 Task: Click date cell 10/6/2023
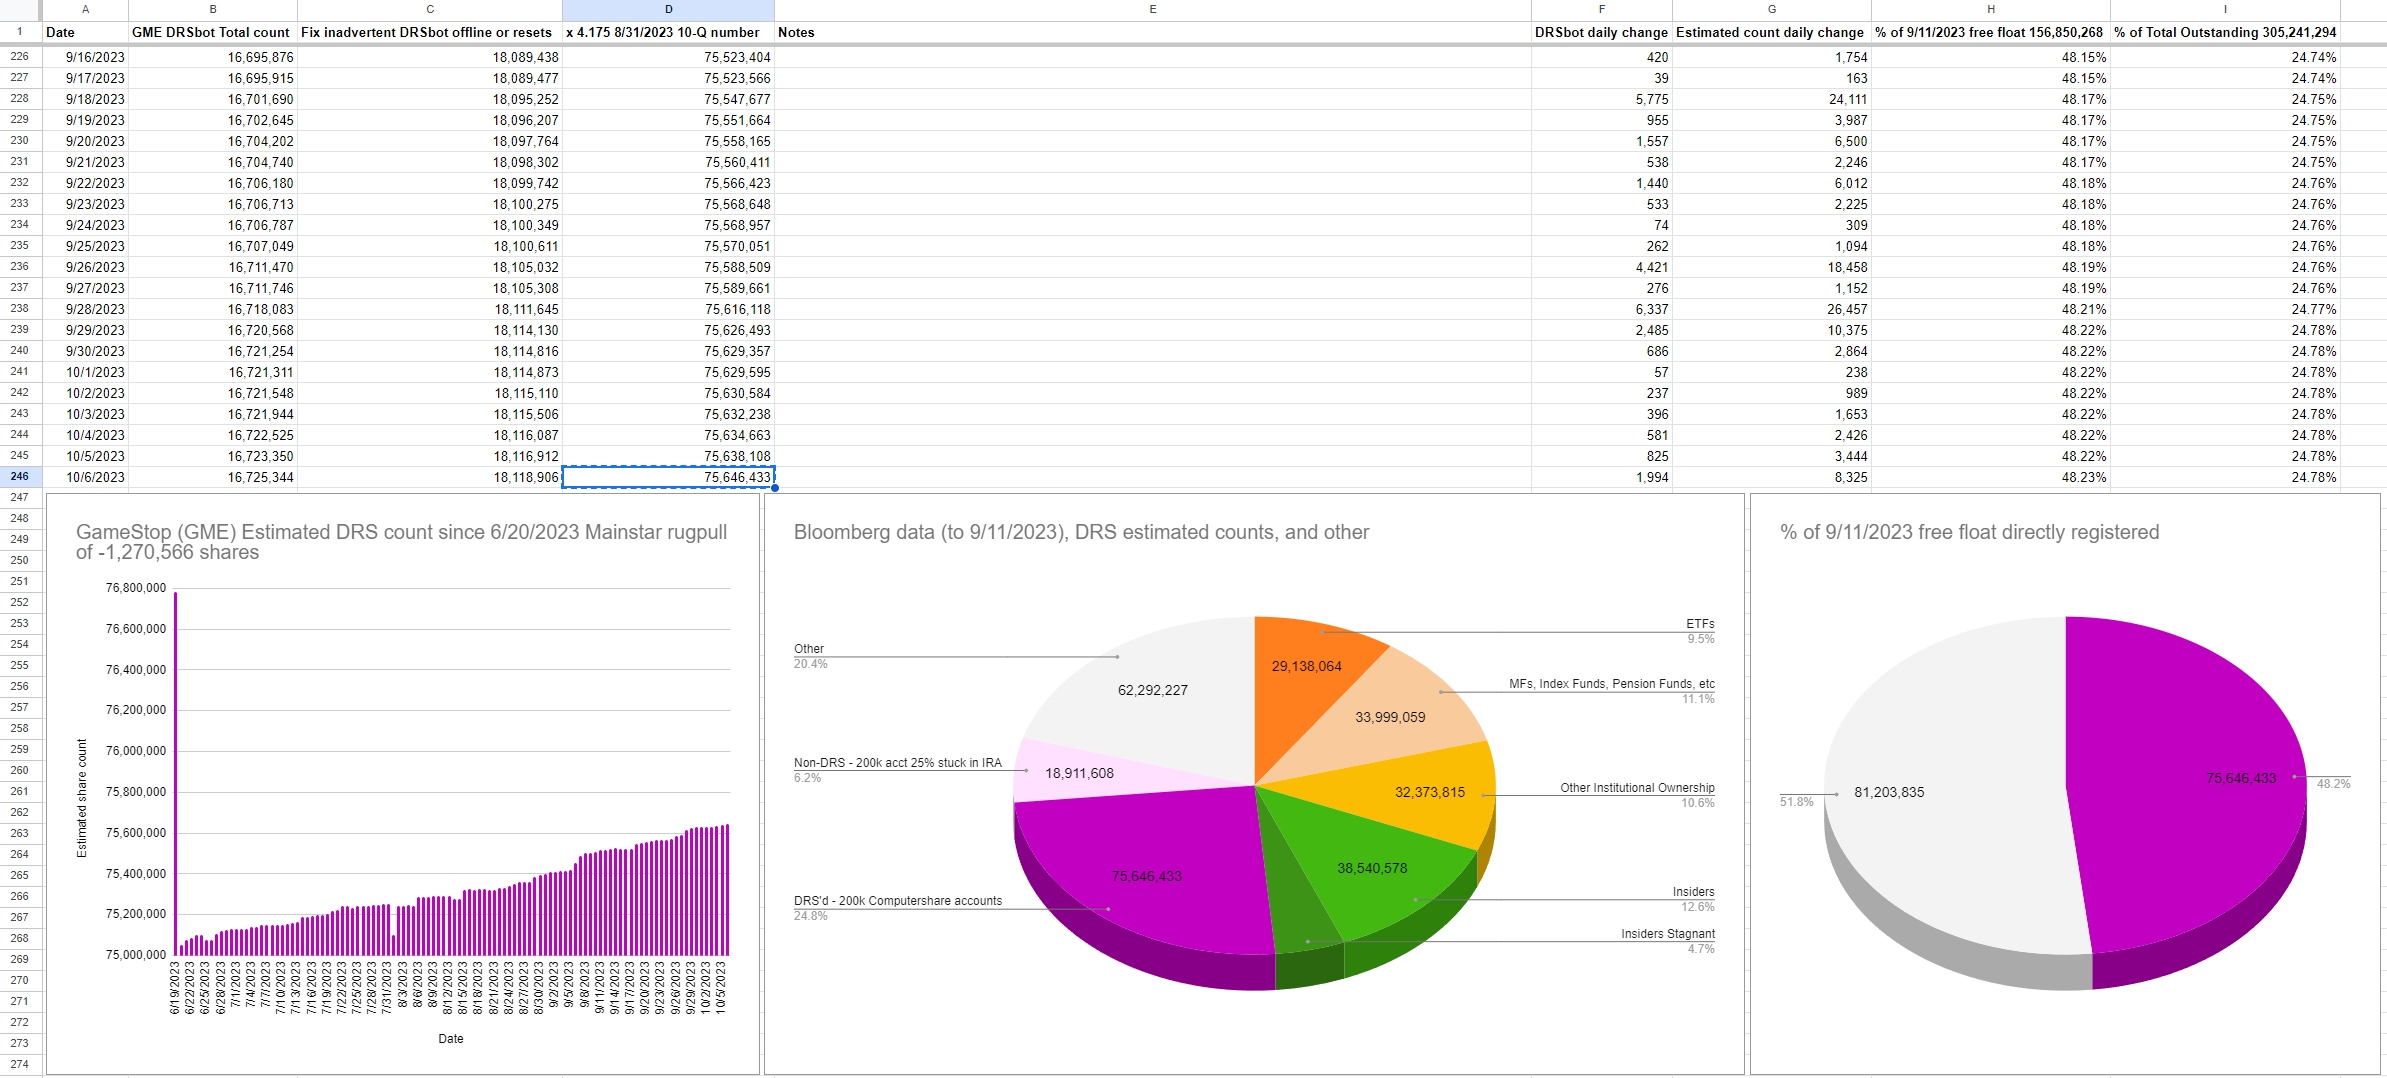(85, 477)
